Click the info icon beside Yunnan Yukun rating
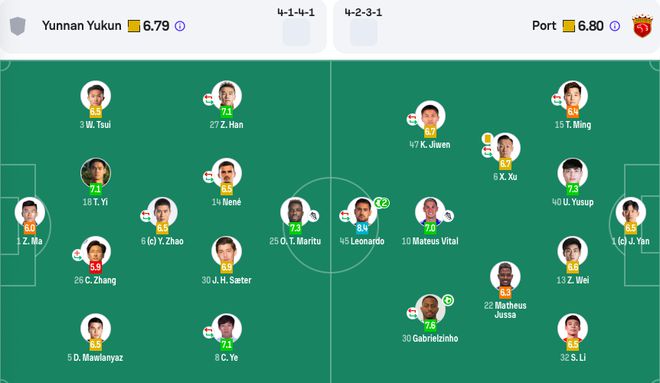The height and width of the screenshot is (383, 660). pos(180,26)
